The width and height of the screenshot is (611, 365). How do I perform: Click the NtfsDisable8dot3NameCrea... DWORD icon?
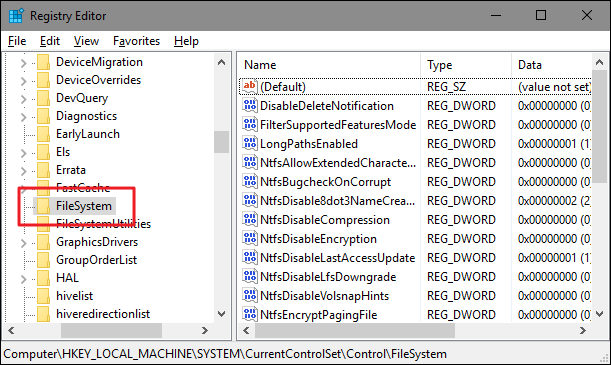249,201
